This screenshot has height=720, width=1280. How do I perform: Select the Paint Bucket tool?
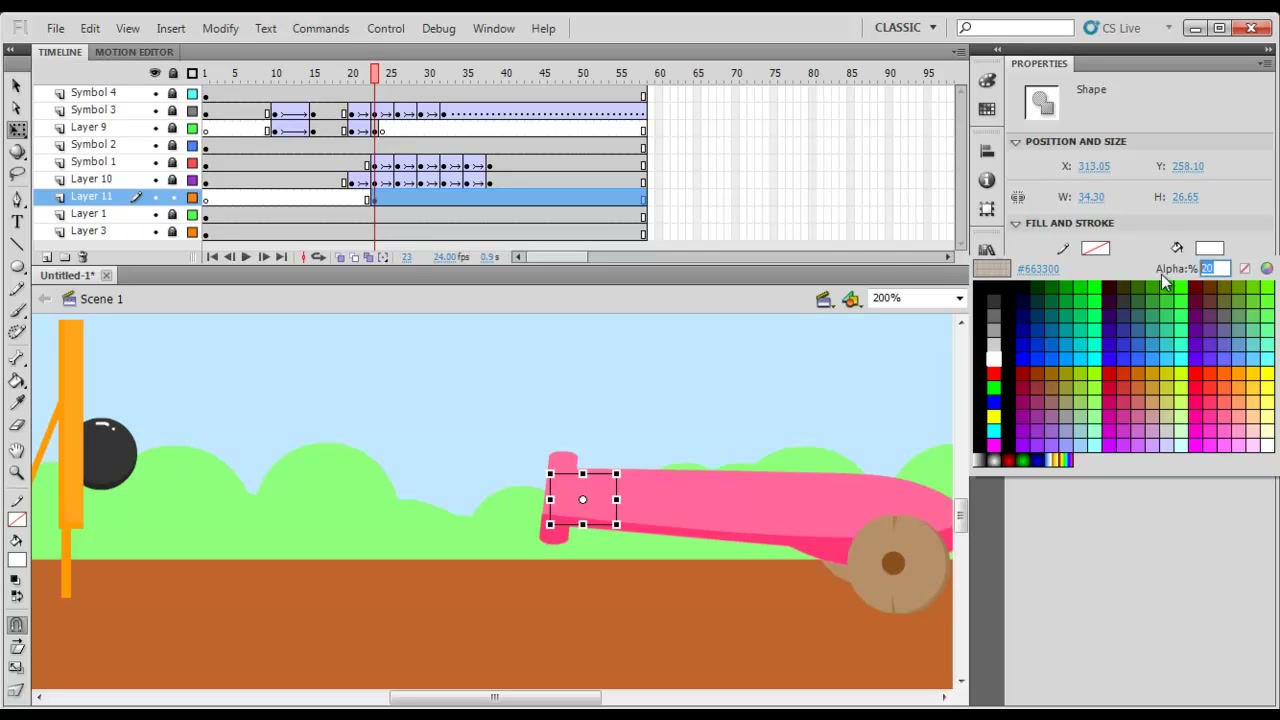(x=17, y=381)
